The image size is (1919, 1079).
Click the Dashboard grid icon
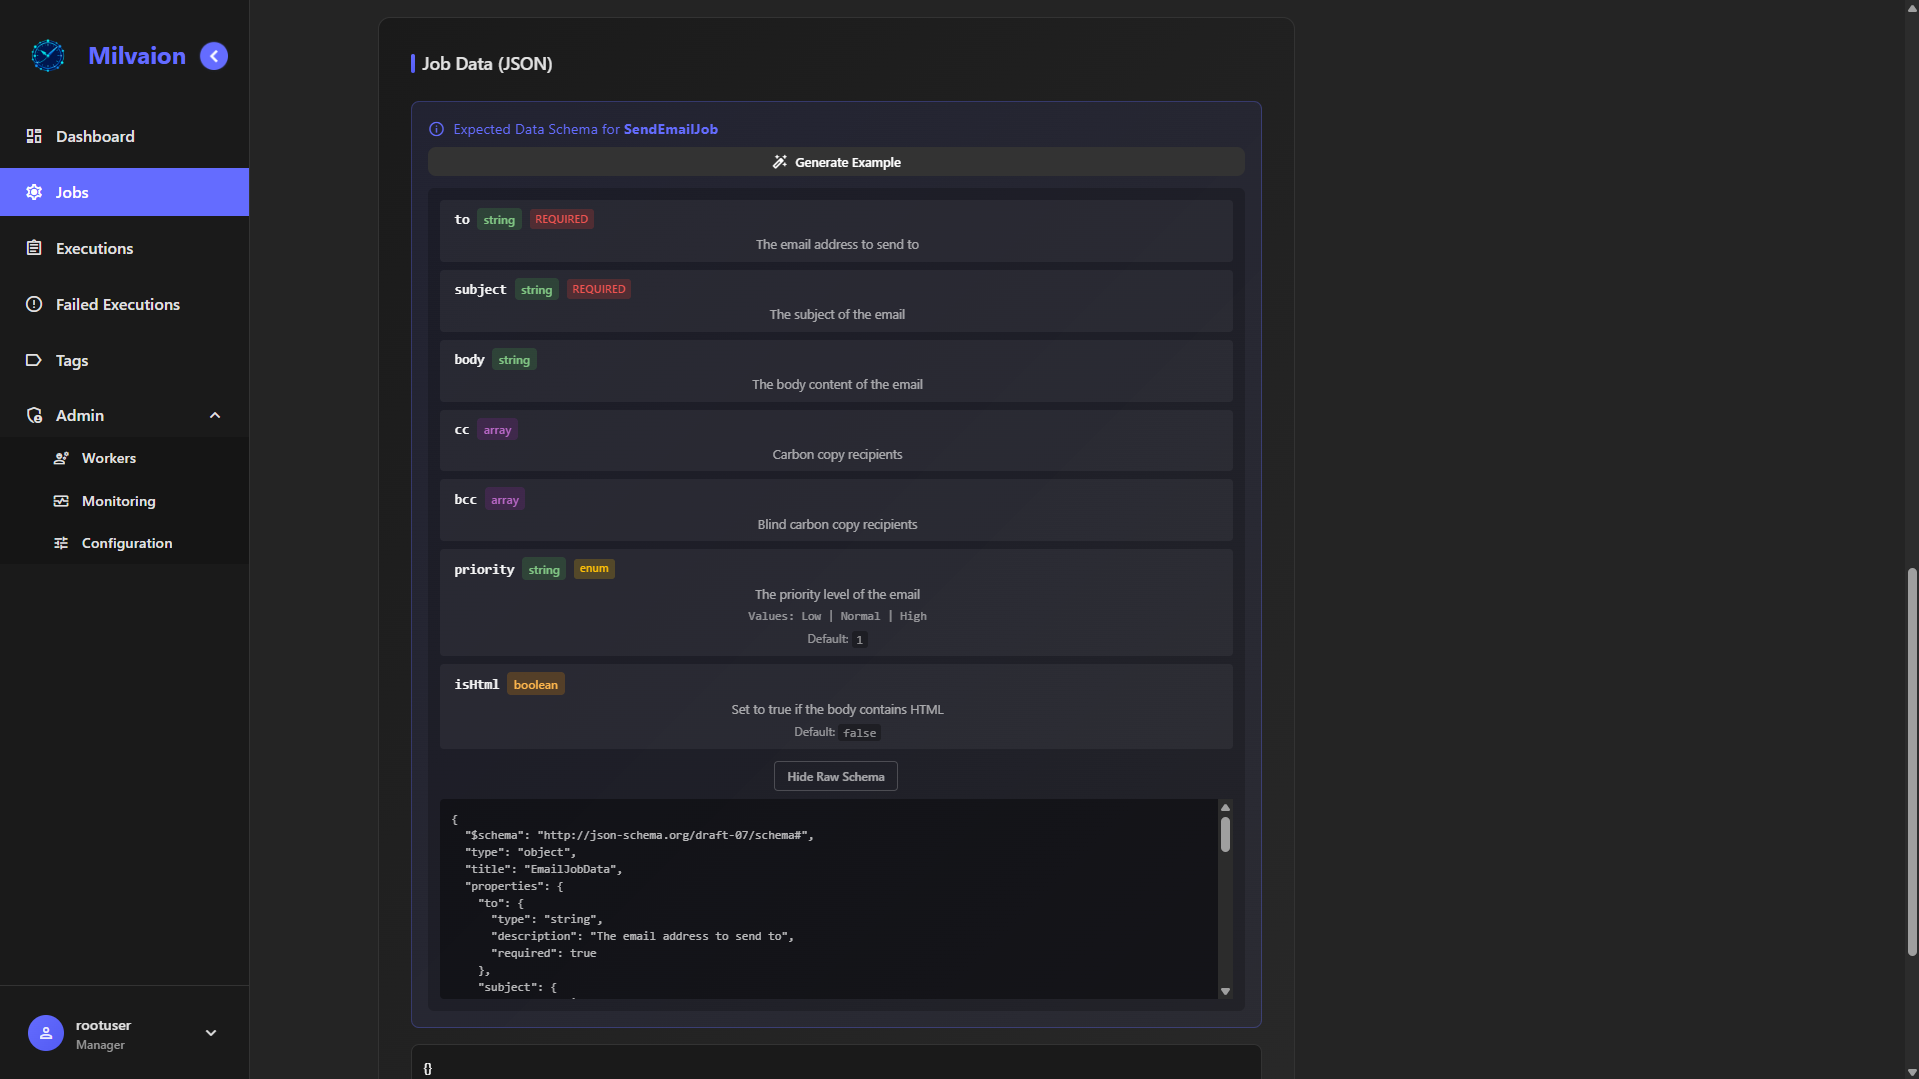pos(34,136)
